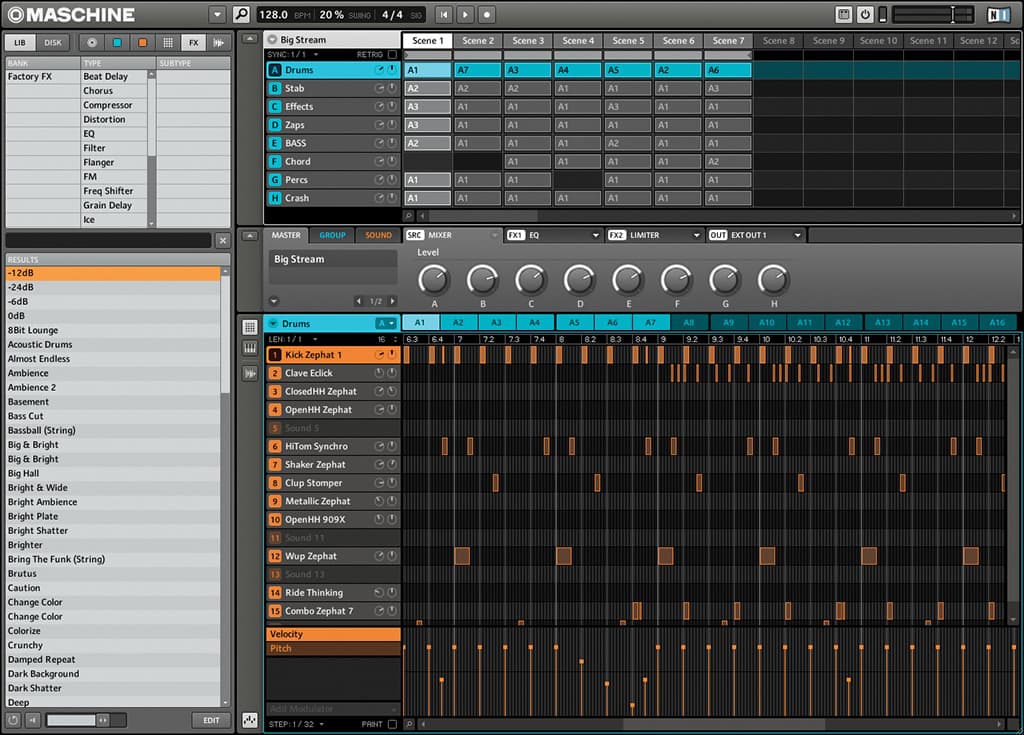Select the sample waveform browser icon

[219, 42]
